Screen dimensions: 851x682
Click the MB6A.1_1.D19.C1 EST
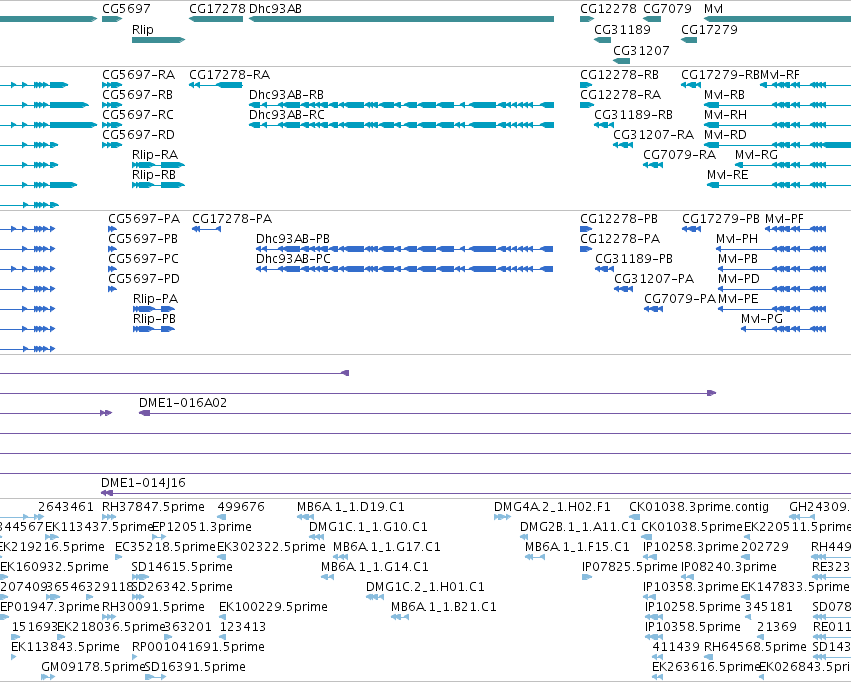tap(306, 517)
